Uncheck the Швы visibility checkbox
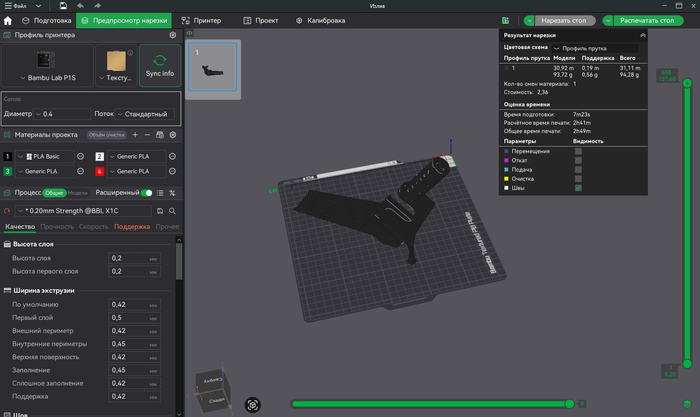 point(578,187)
